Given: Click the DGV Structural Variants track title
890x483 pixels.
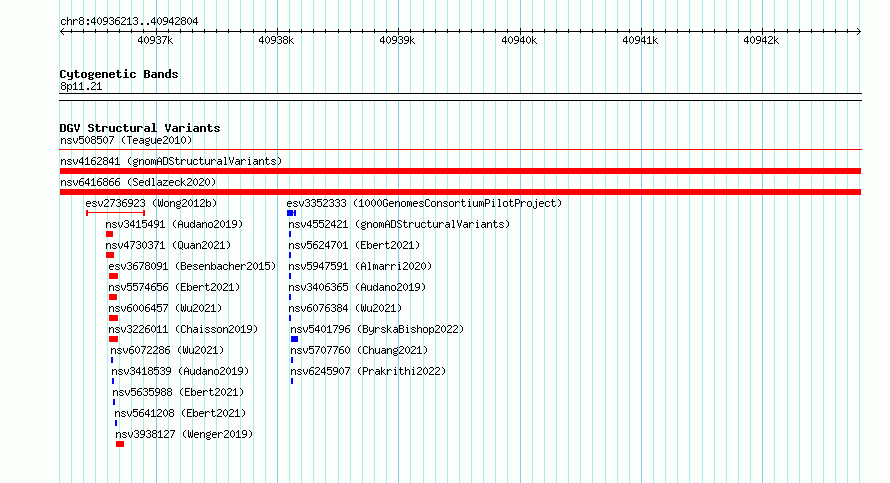Looking at the screenshot, I should [x=140, y=128].
